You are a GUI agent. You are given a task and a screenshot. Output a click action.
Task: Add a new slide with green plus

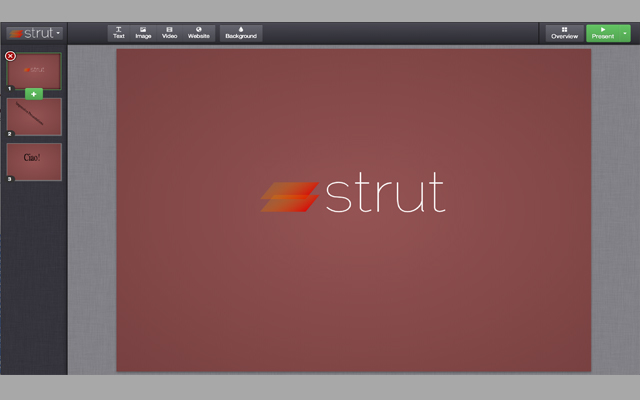34,94
